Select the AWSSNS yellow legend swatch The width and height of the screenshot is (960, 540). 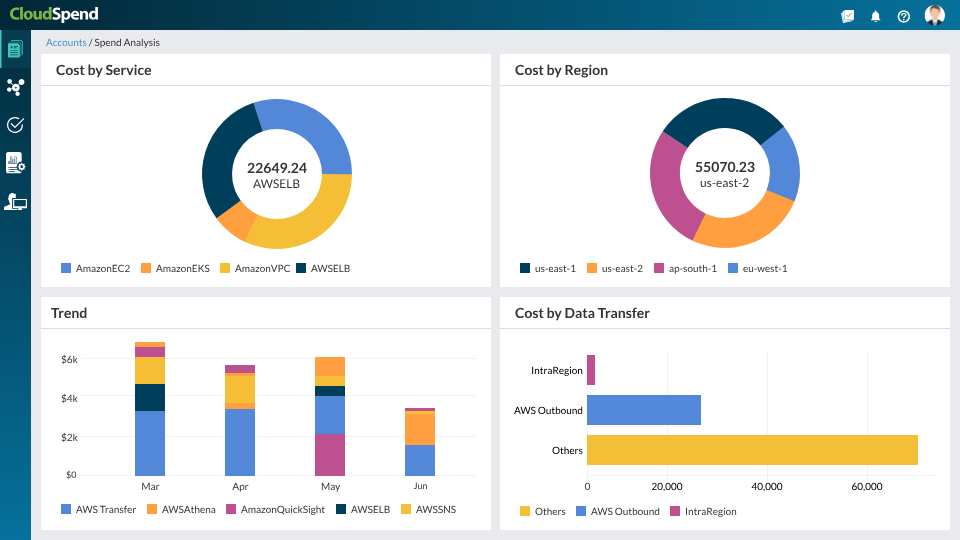406,509
